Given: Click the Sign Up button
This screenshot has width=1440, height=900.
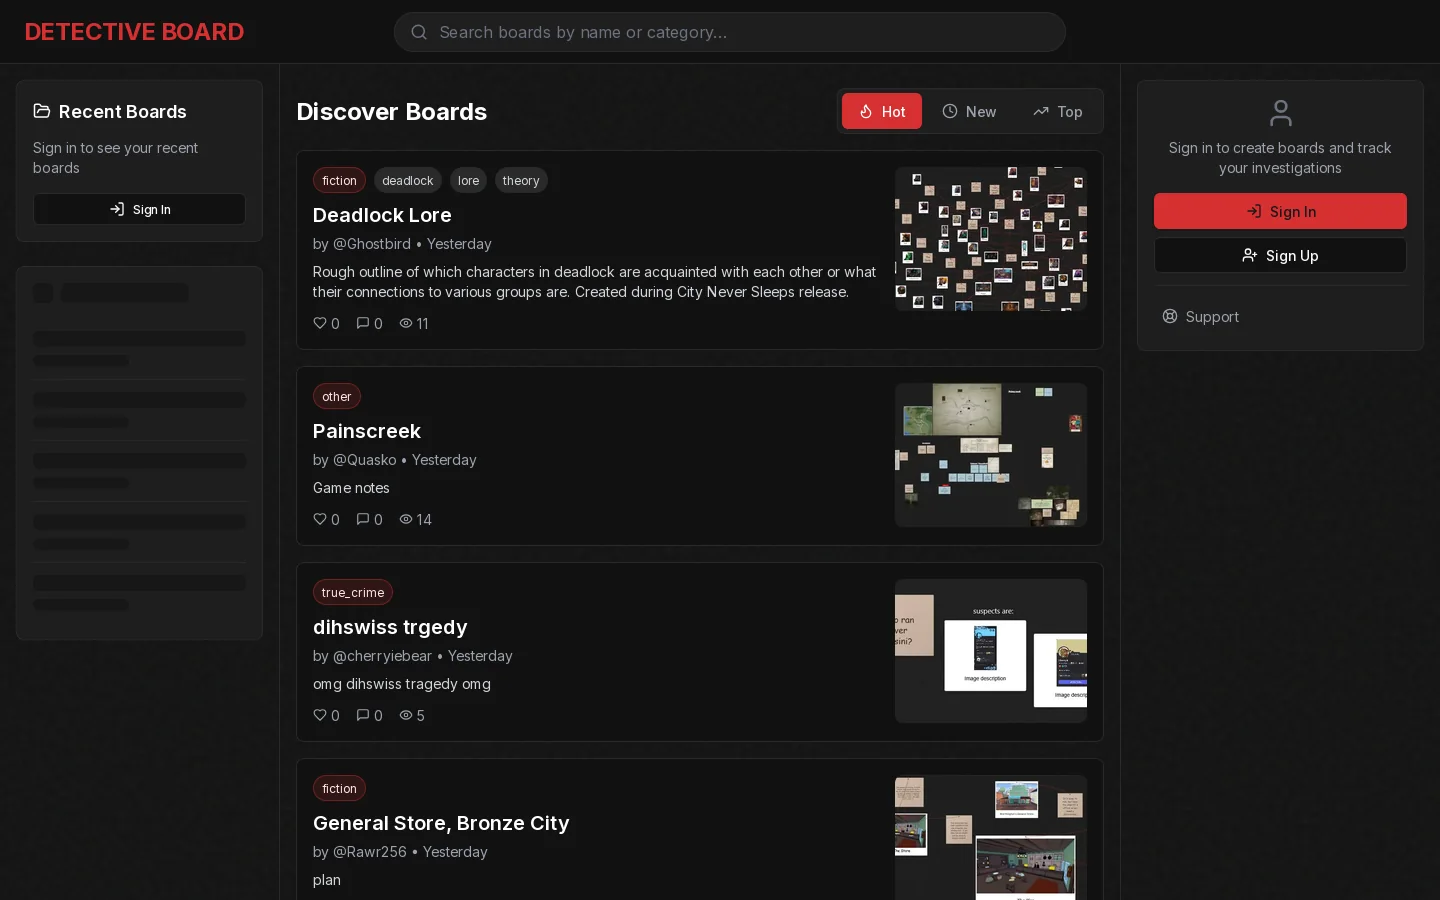Looking at the screenshot, I should pos(1280,255).
